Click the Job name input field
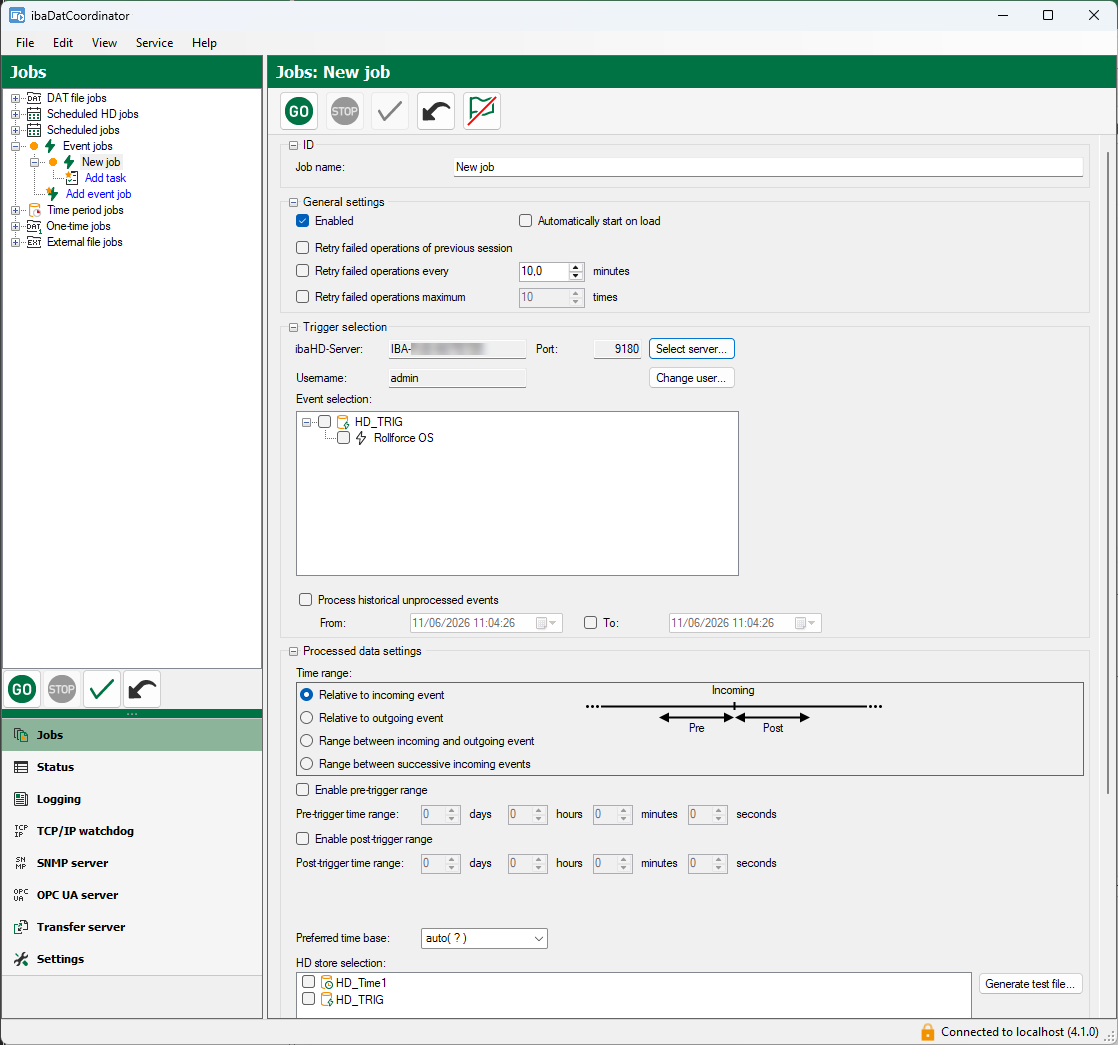Image resolution: width=1118 pixels, height=1045 pixels. (x=769, y=167)
